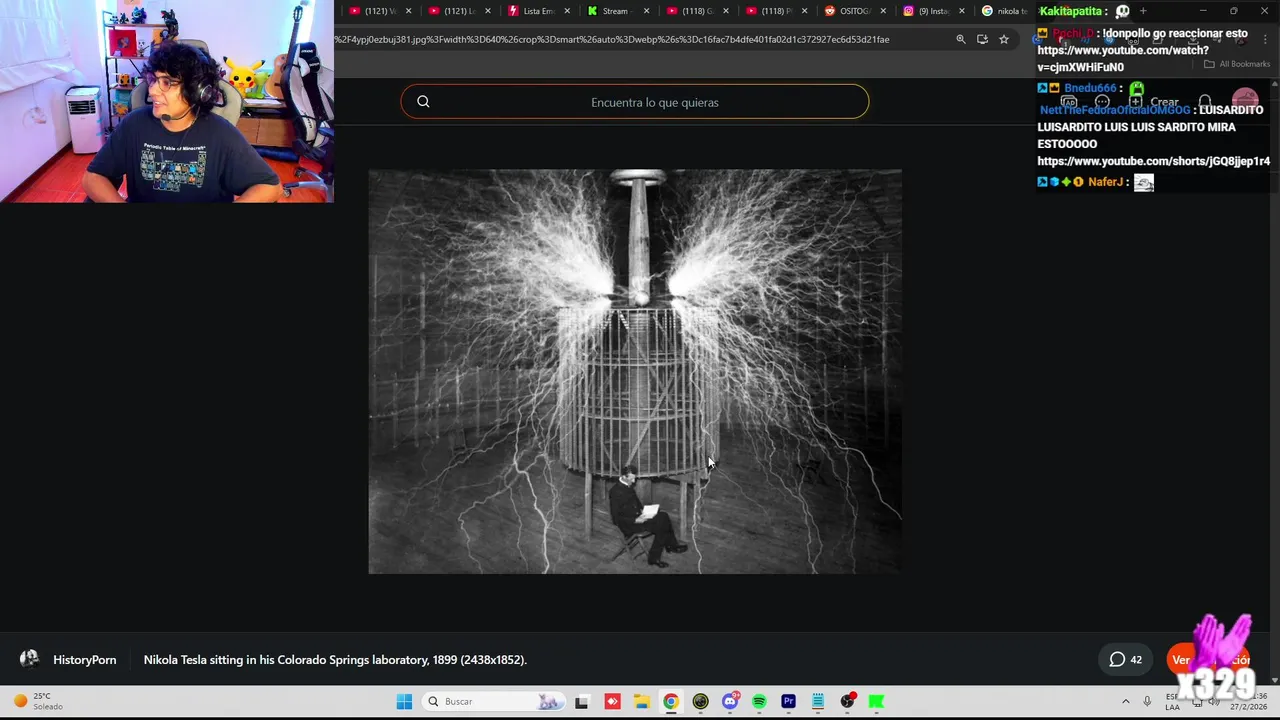Open the 42 comments button
Screen dimensions: 1280x720
point(1125,659)
